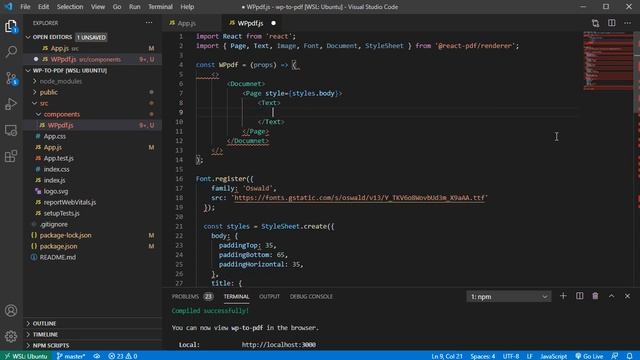The height and width of the screenshot is (360, 640).
Task: Create a new terminal with plus icon
Action: pos(563,296)
